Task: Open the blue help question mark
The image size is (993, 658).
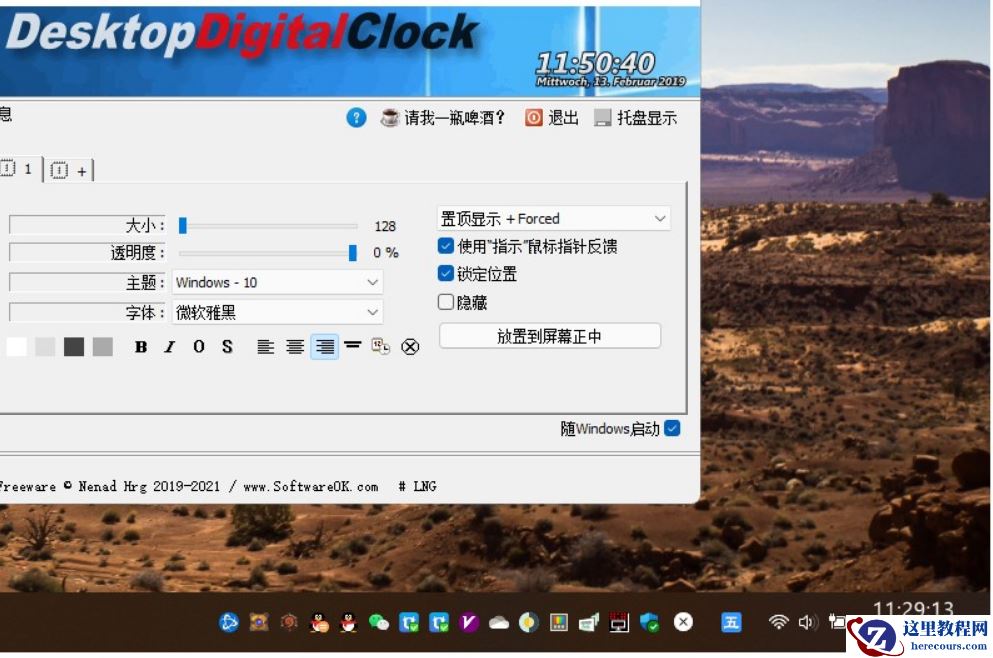Action: [x=358, y=117]
